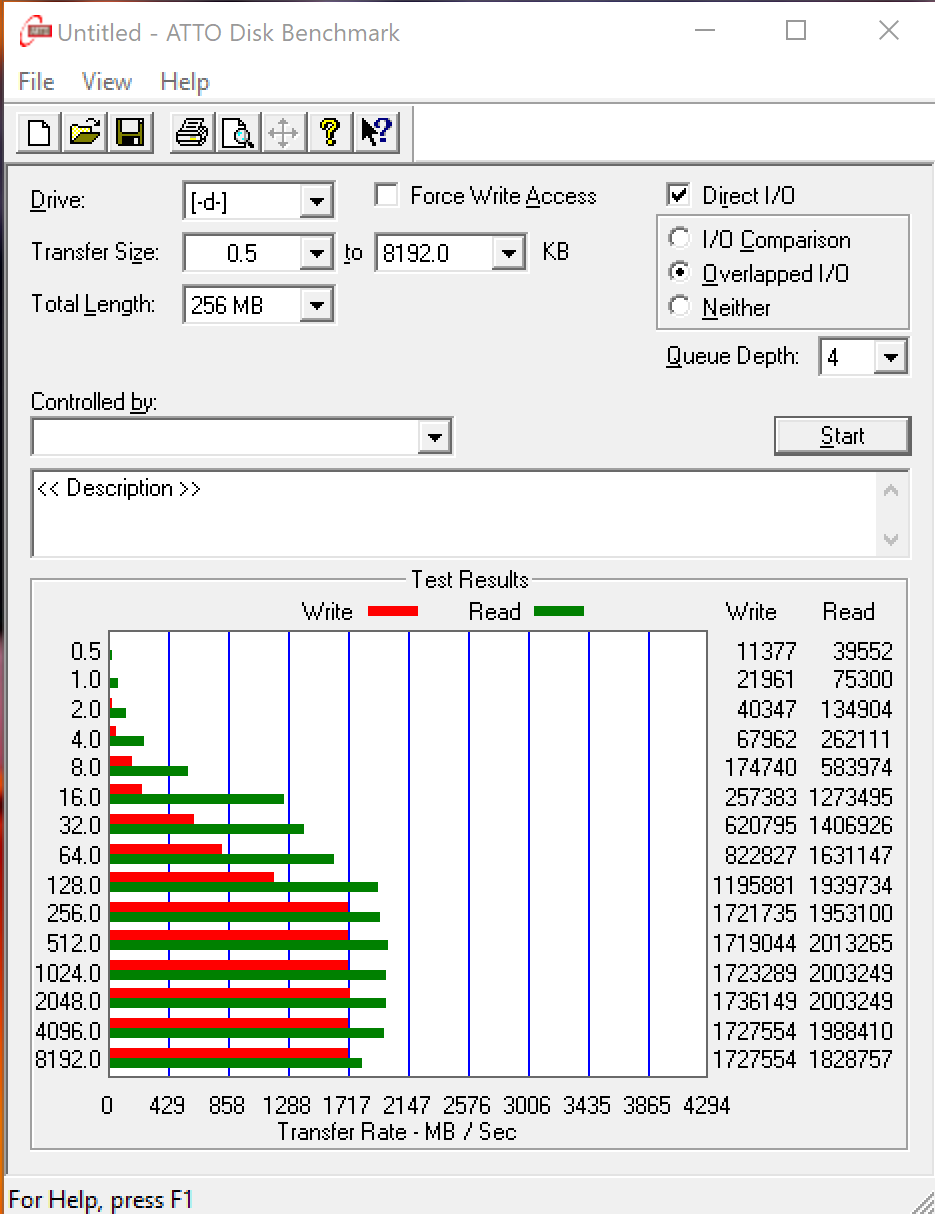Expand the Queue Depth dropdown

coord(890,357)
